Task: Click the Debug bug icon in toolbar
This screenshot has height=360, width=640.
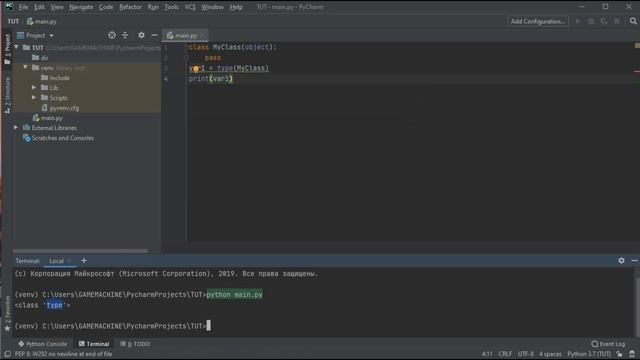Action: (591, 21)
